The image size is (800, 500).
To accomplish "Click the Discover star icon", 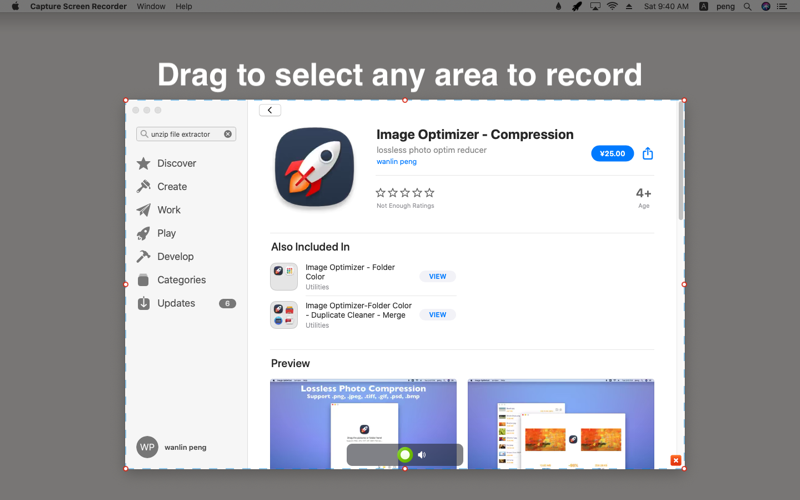I will tap(143, 163).
